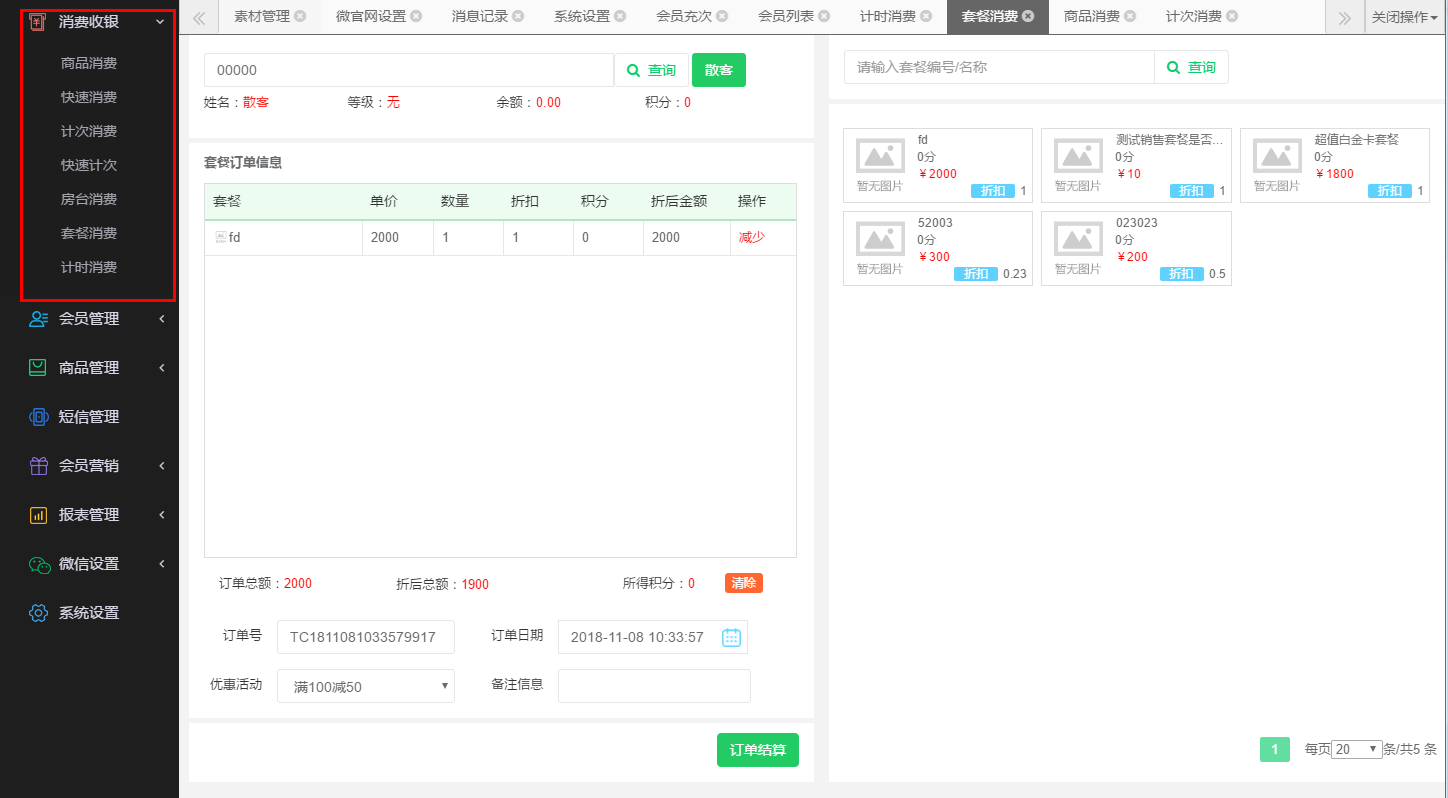Viewport: 1448px width, 798px height.
Task: Expand the 商品管理 menu section
Action: tap(162, 368)
